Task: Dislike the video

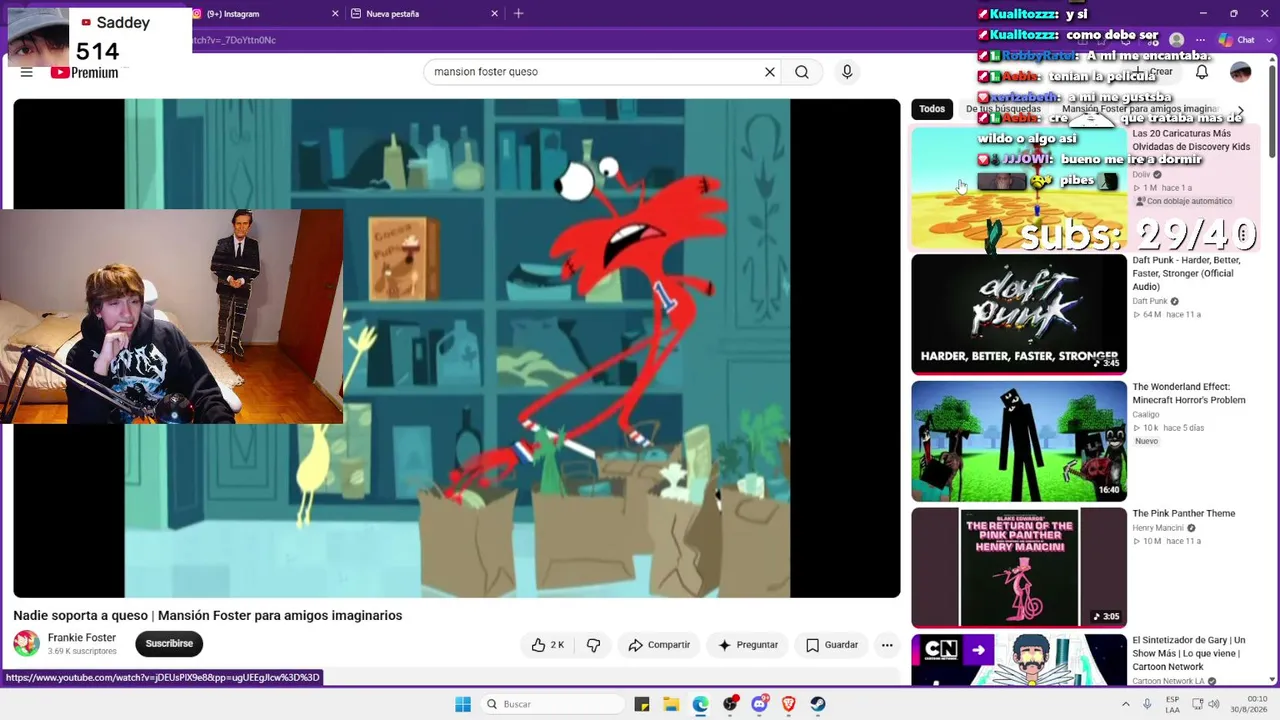Action: [x=593, y=645]
